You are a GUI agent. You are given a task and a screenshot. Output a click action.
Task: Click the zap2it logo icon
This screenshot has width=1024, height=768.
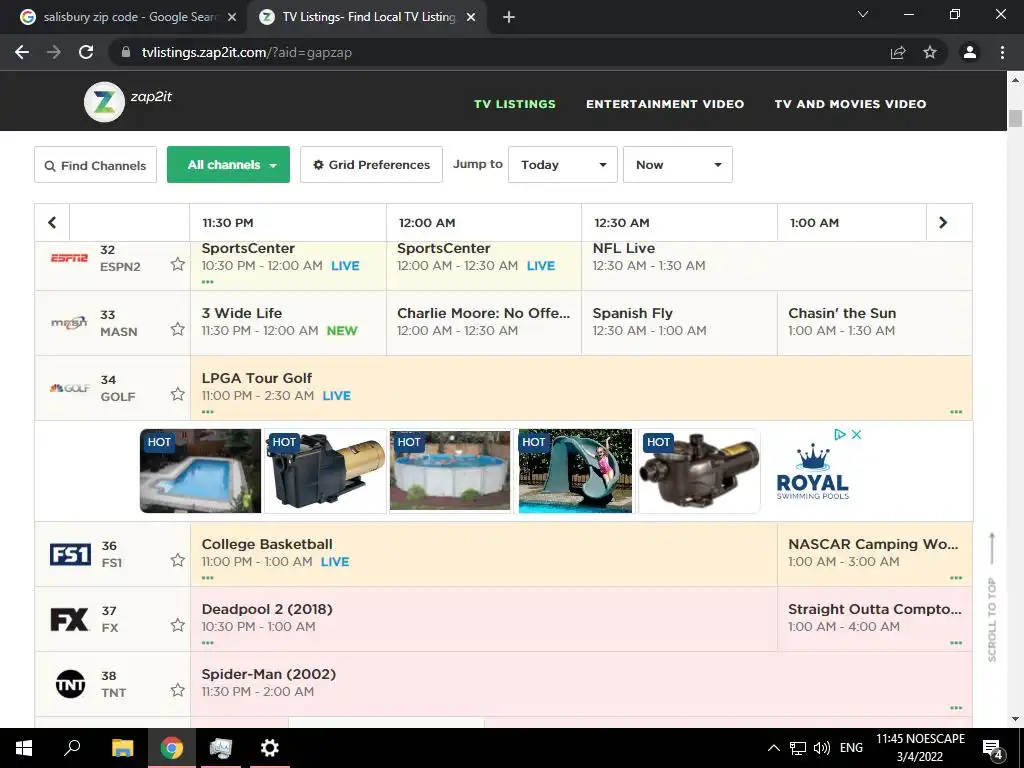pos(104,102)
